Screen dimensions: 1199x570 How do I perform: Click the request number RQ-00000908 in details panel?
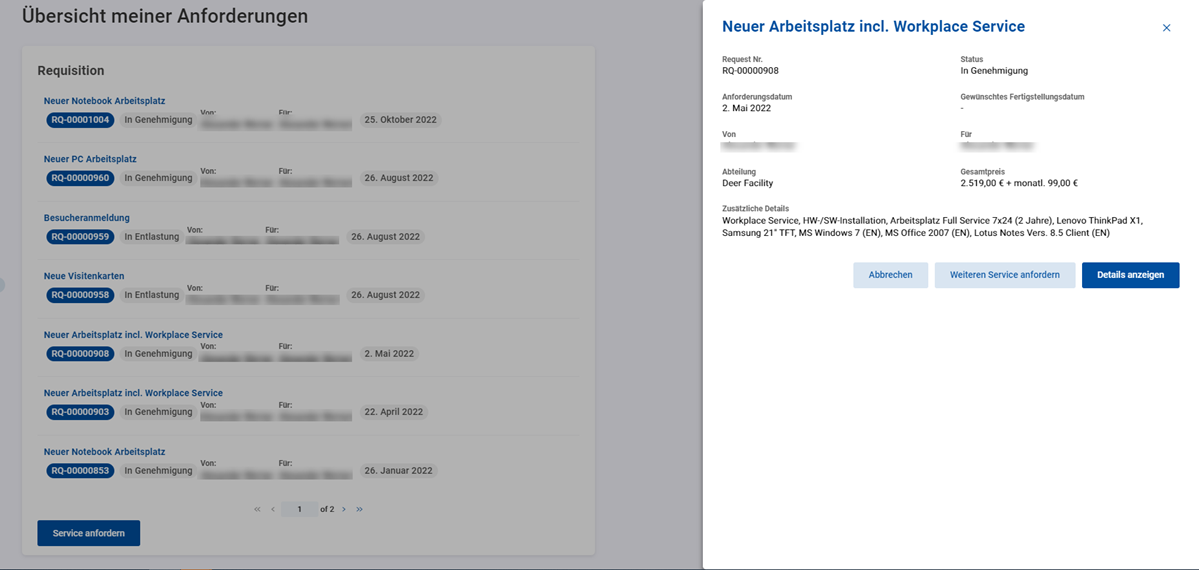751,71
